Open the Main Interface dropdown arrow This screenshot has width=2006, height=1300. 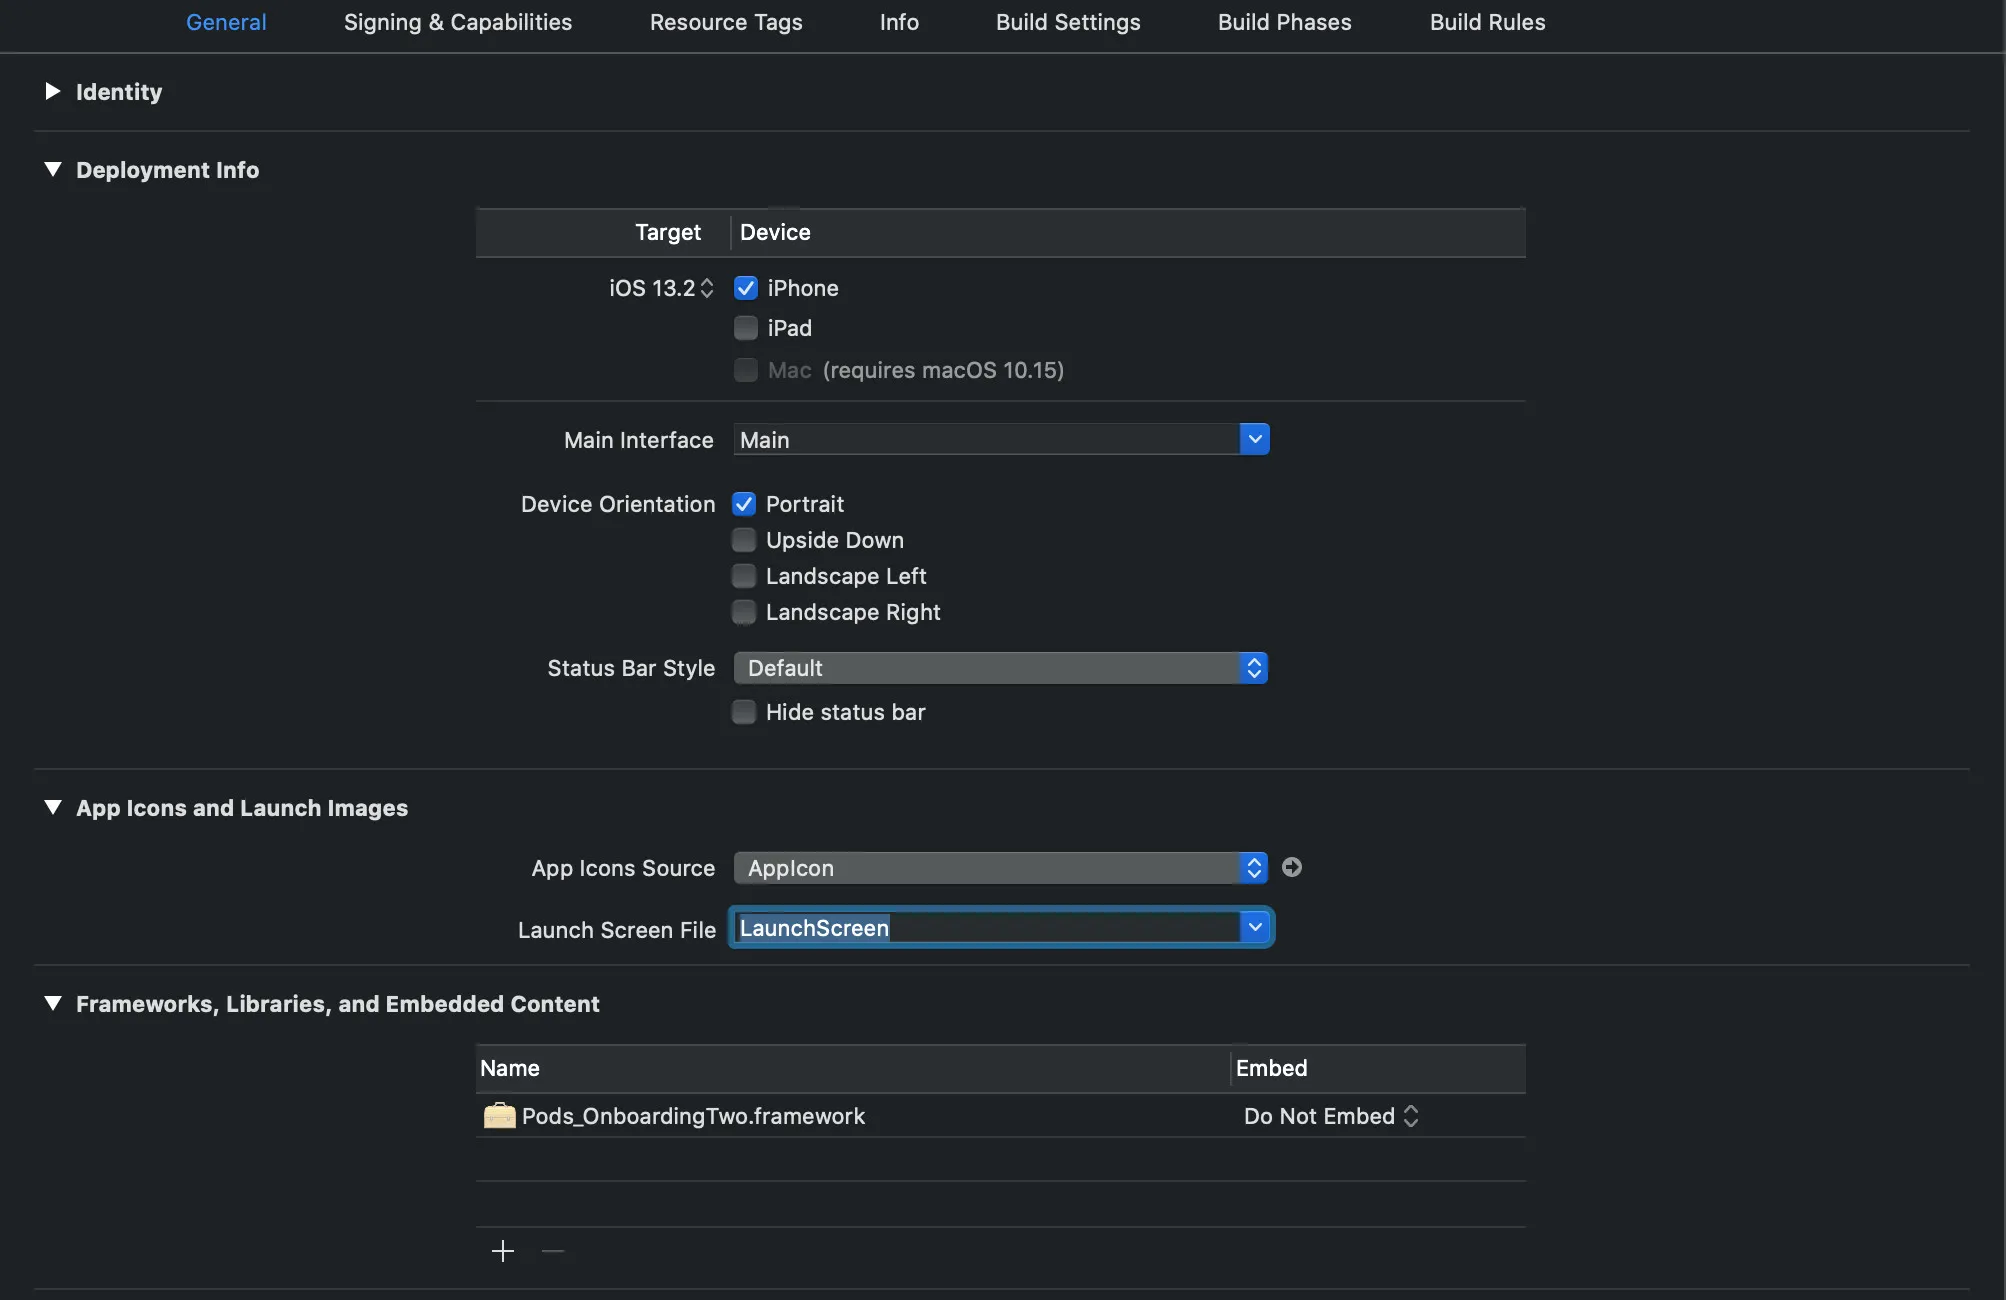click(1254, 439)
